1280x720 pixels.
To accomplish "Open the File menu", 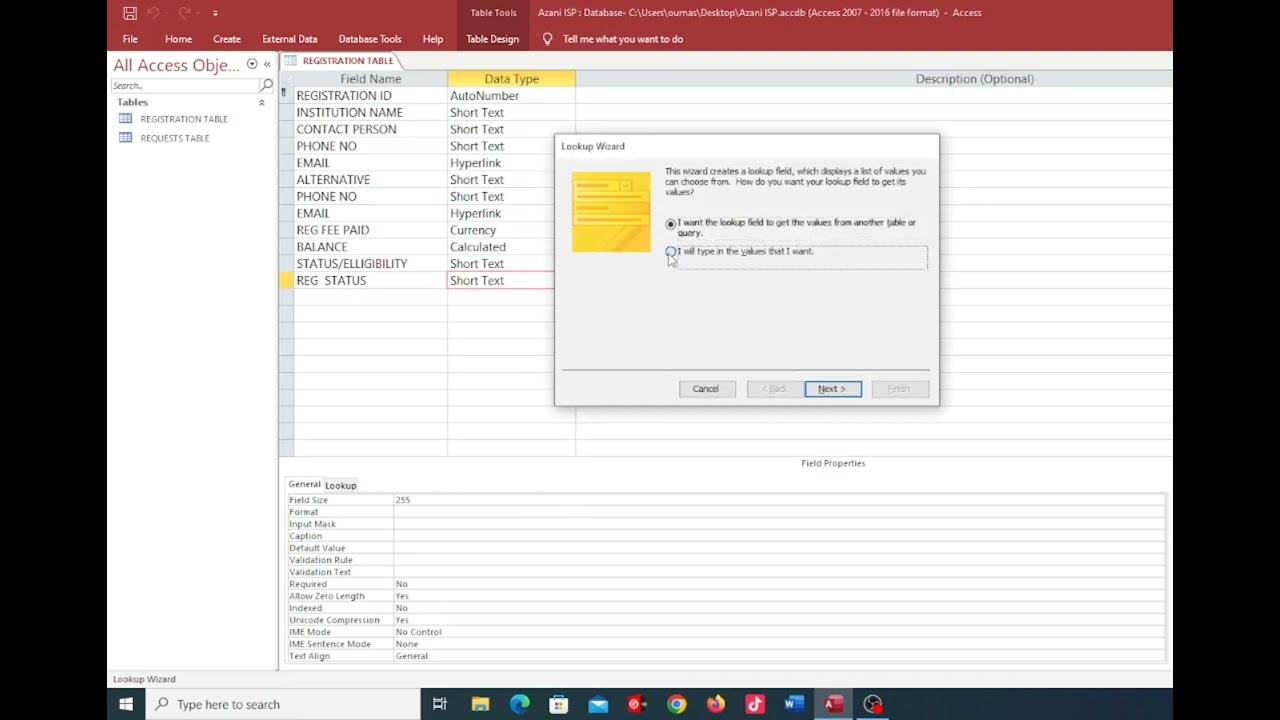I will point(130,39).
